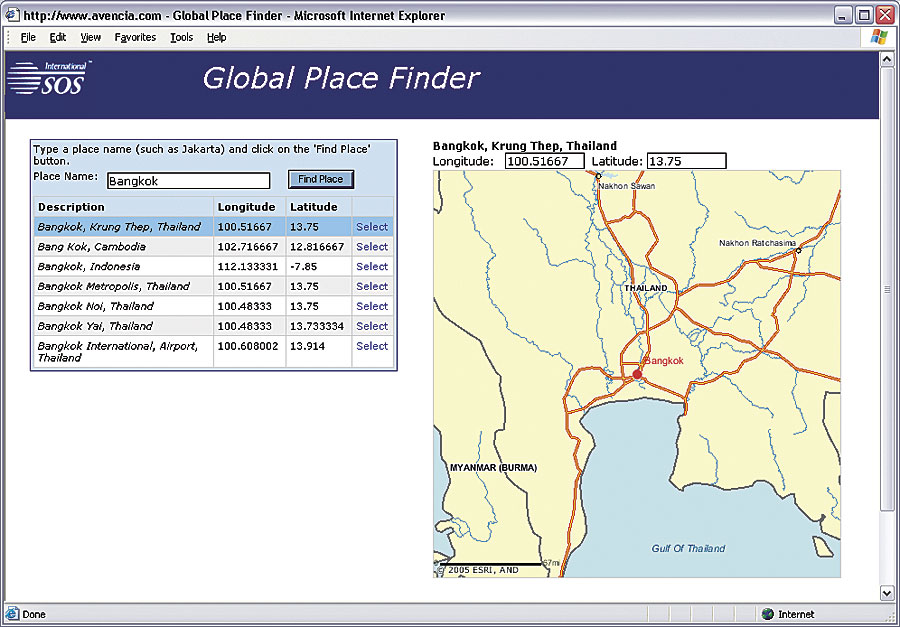
Task: Select Bangkok International Airport result
Action: tap(372, 346)
